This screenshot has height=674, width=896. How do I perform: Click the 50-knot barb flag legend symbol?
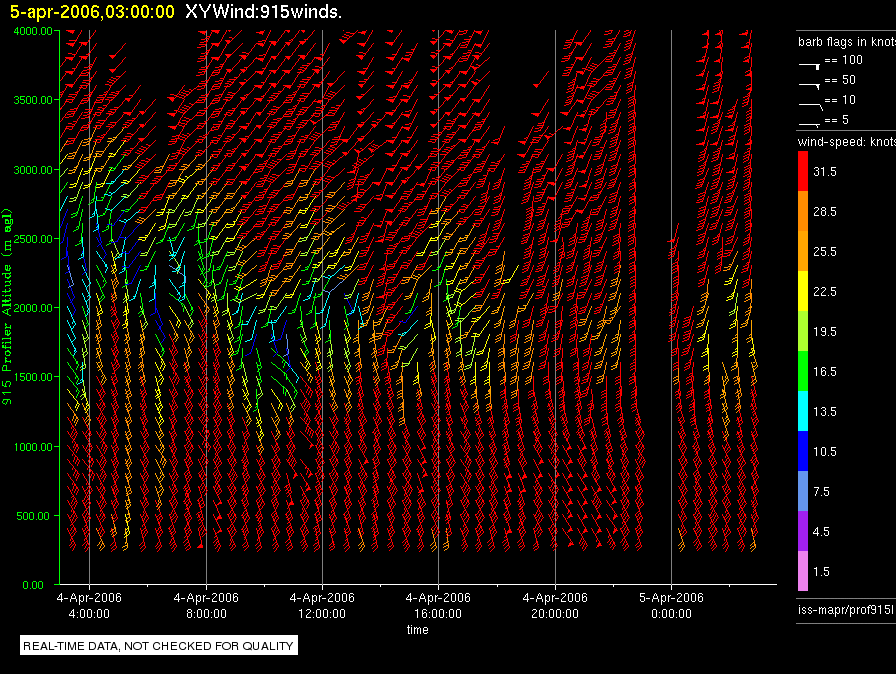pos(810,84)
